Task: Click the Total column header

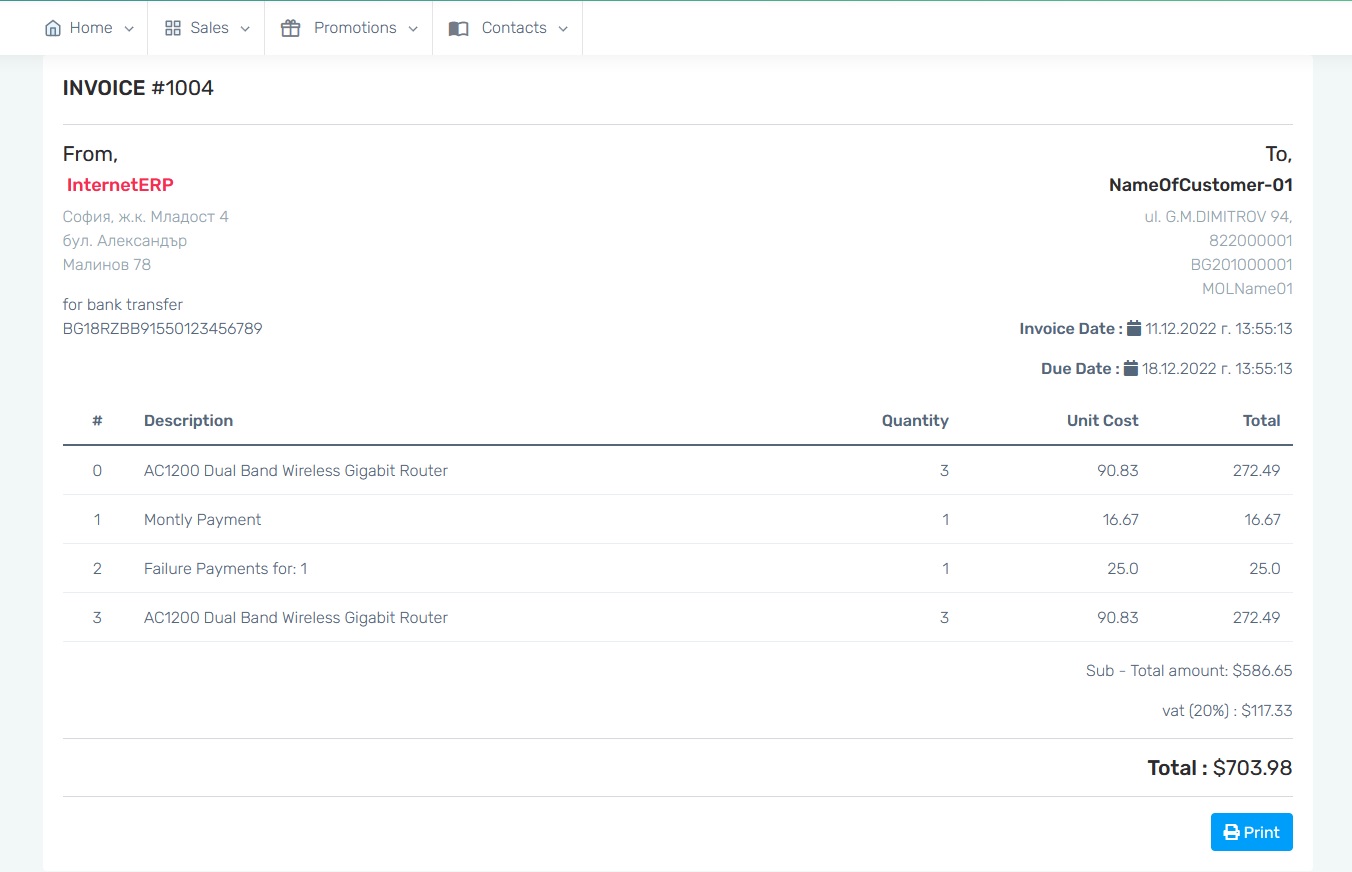Action: tap(1262, 421)
